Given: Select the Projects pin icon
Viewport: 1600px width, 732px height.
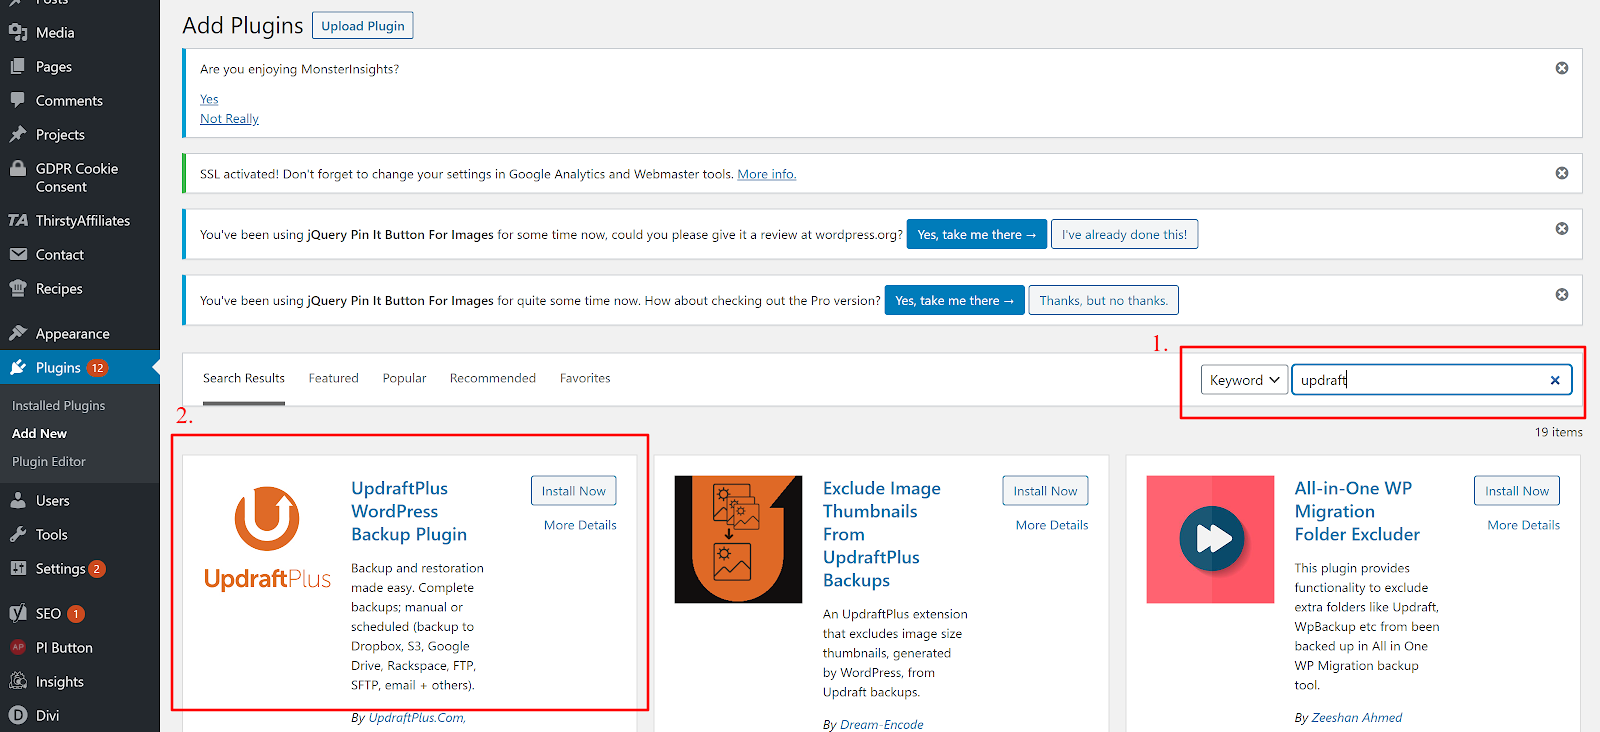Looking at the screenshot, I should tap(18, 135).
